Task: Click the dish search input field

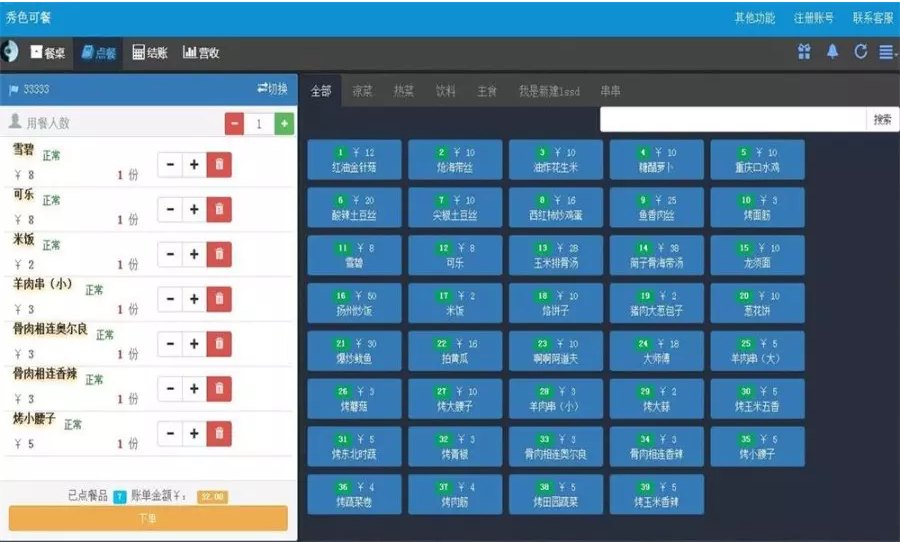Action: (x=732, y=119)
